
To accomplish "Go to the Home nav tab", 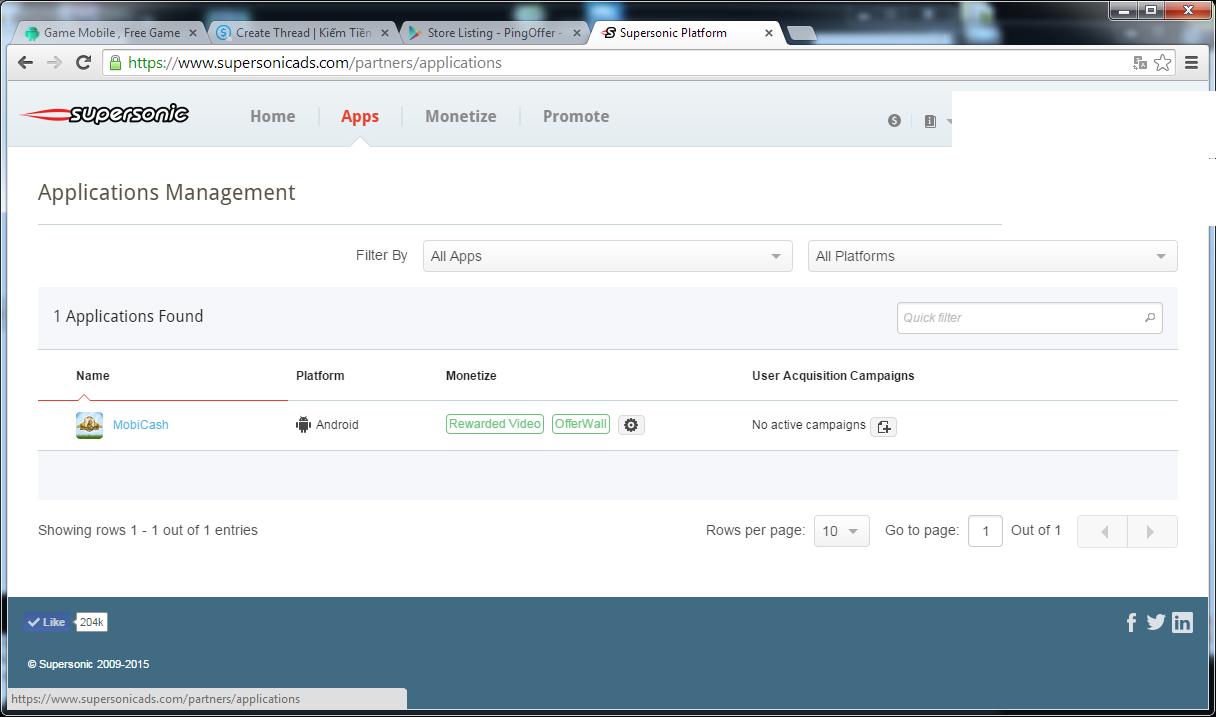I will click(273, 116).
